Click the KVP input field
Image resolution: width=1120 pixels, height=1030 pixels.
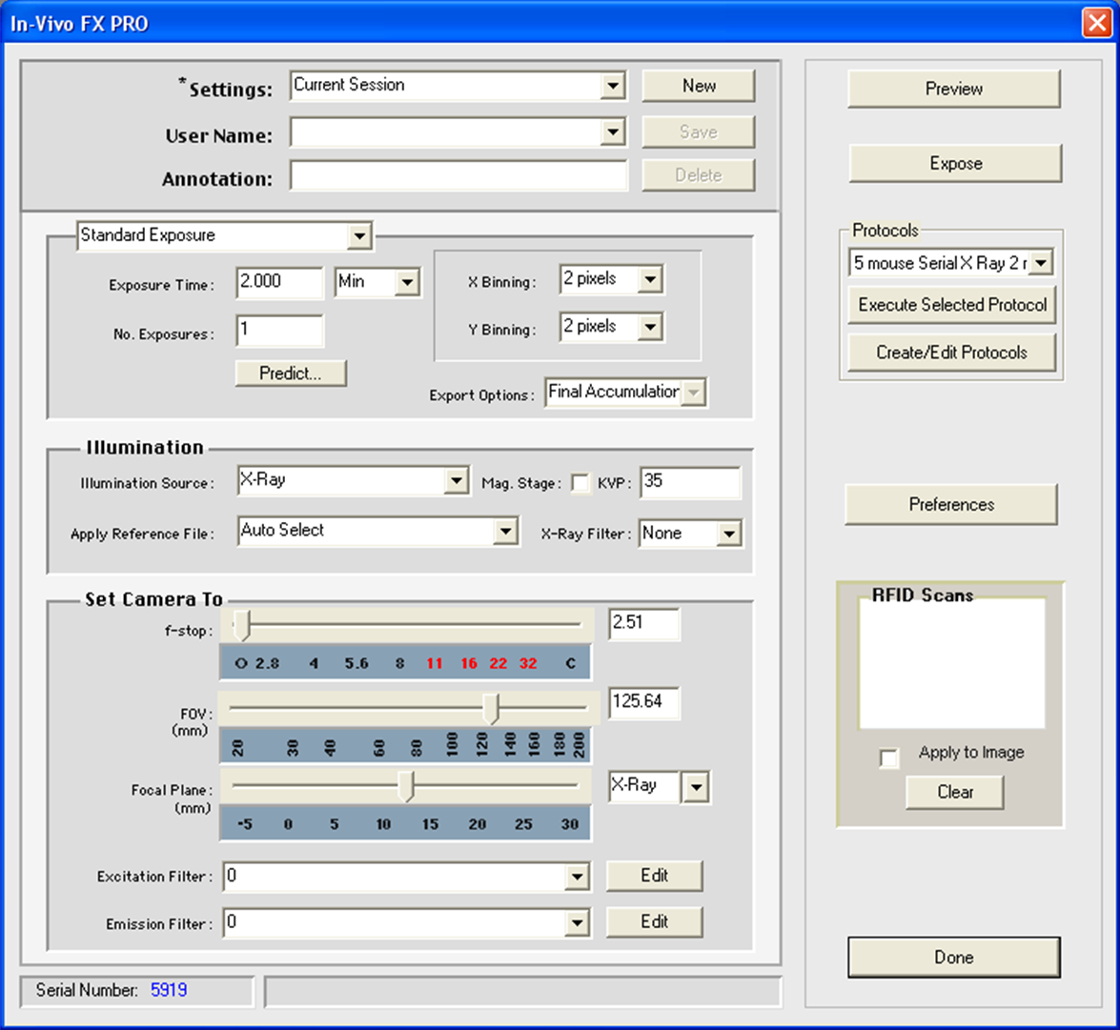pyautogui.click(x=690, y=482)
